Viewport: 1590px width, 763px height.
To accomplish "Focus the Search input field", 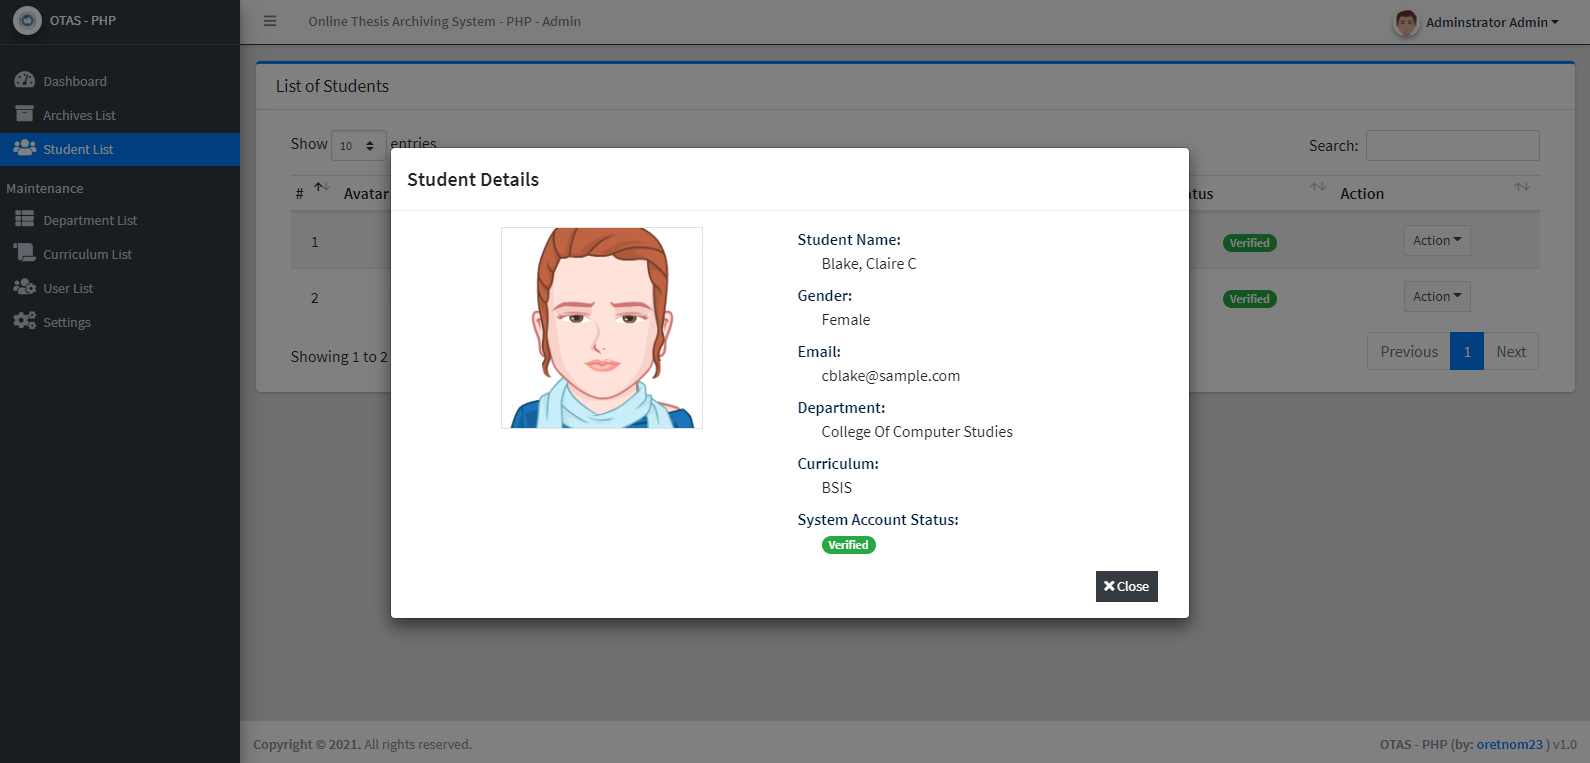I will coord(1452,146).
